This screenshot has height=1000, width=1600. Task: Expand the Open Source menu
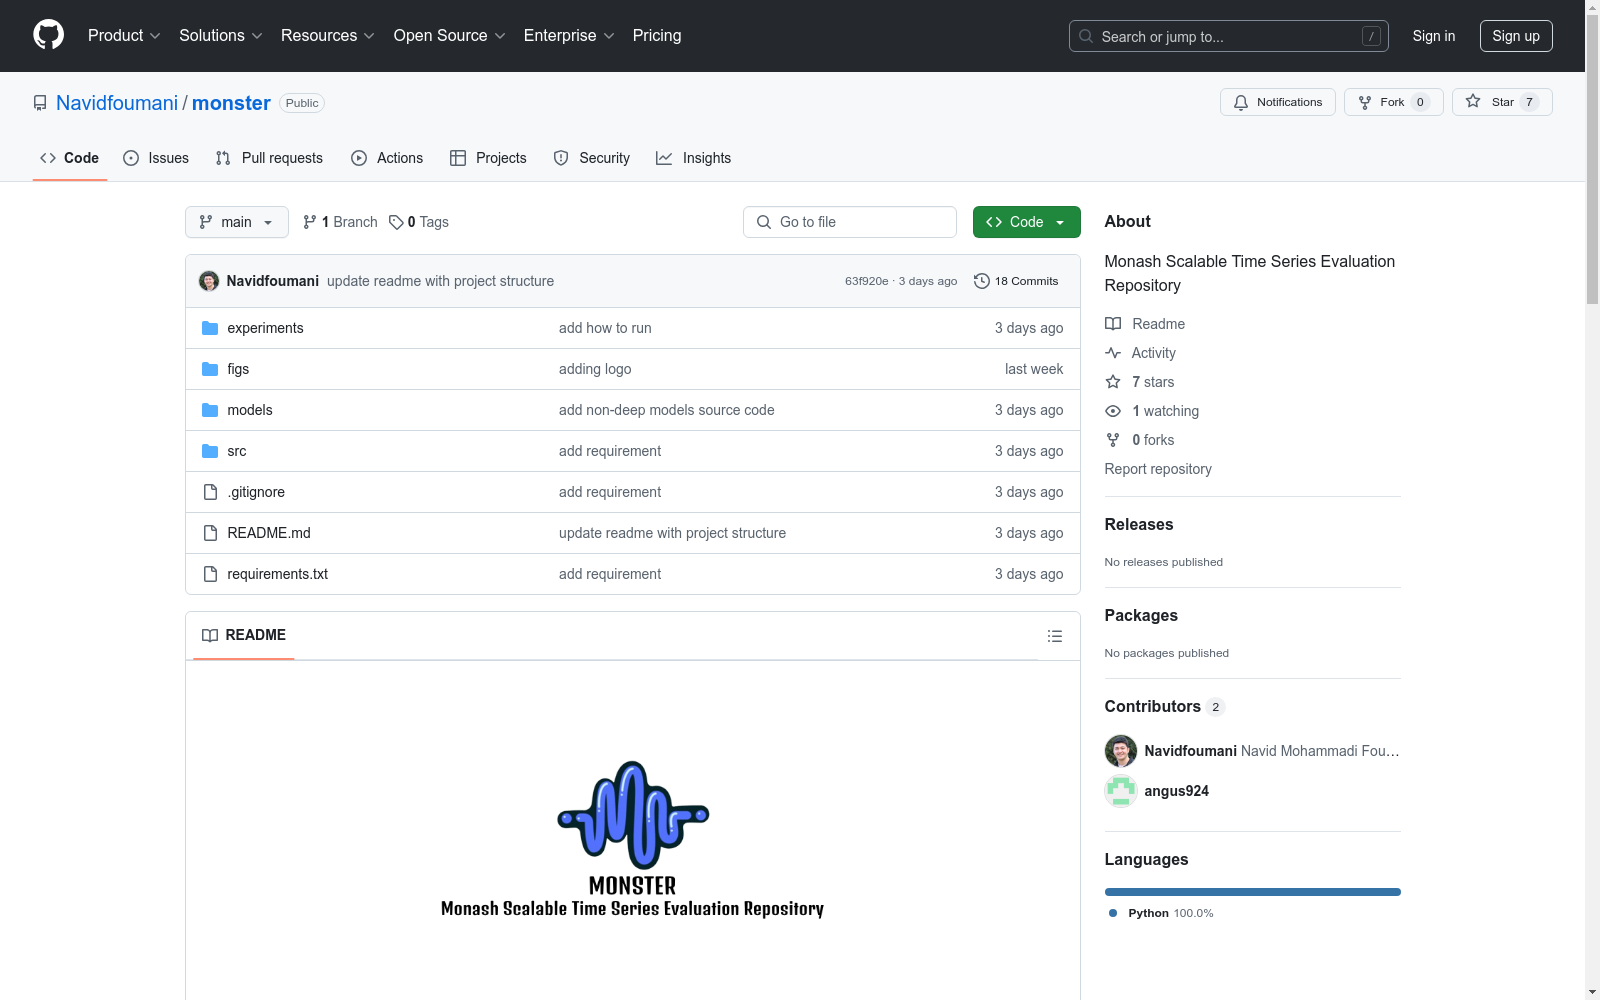tap(450, 35)
